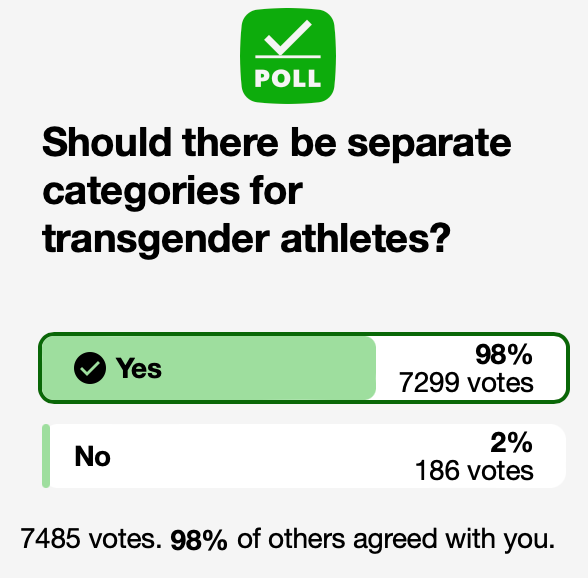Click the thin green No result bar
The height and width of the screenshot is (578, 588).
tap(46, 456)
